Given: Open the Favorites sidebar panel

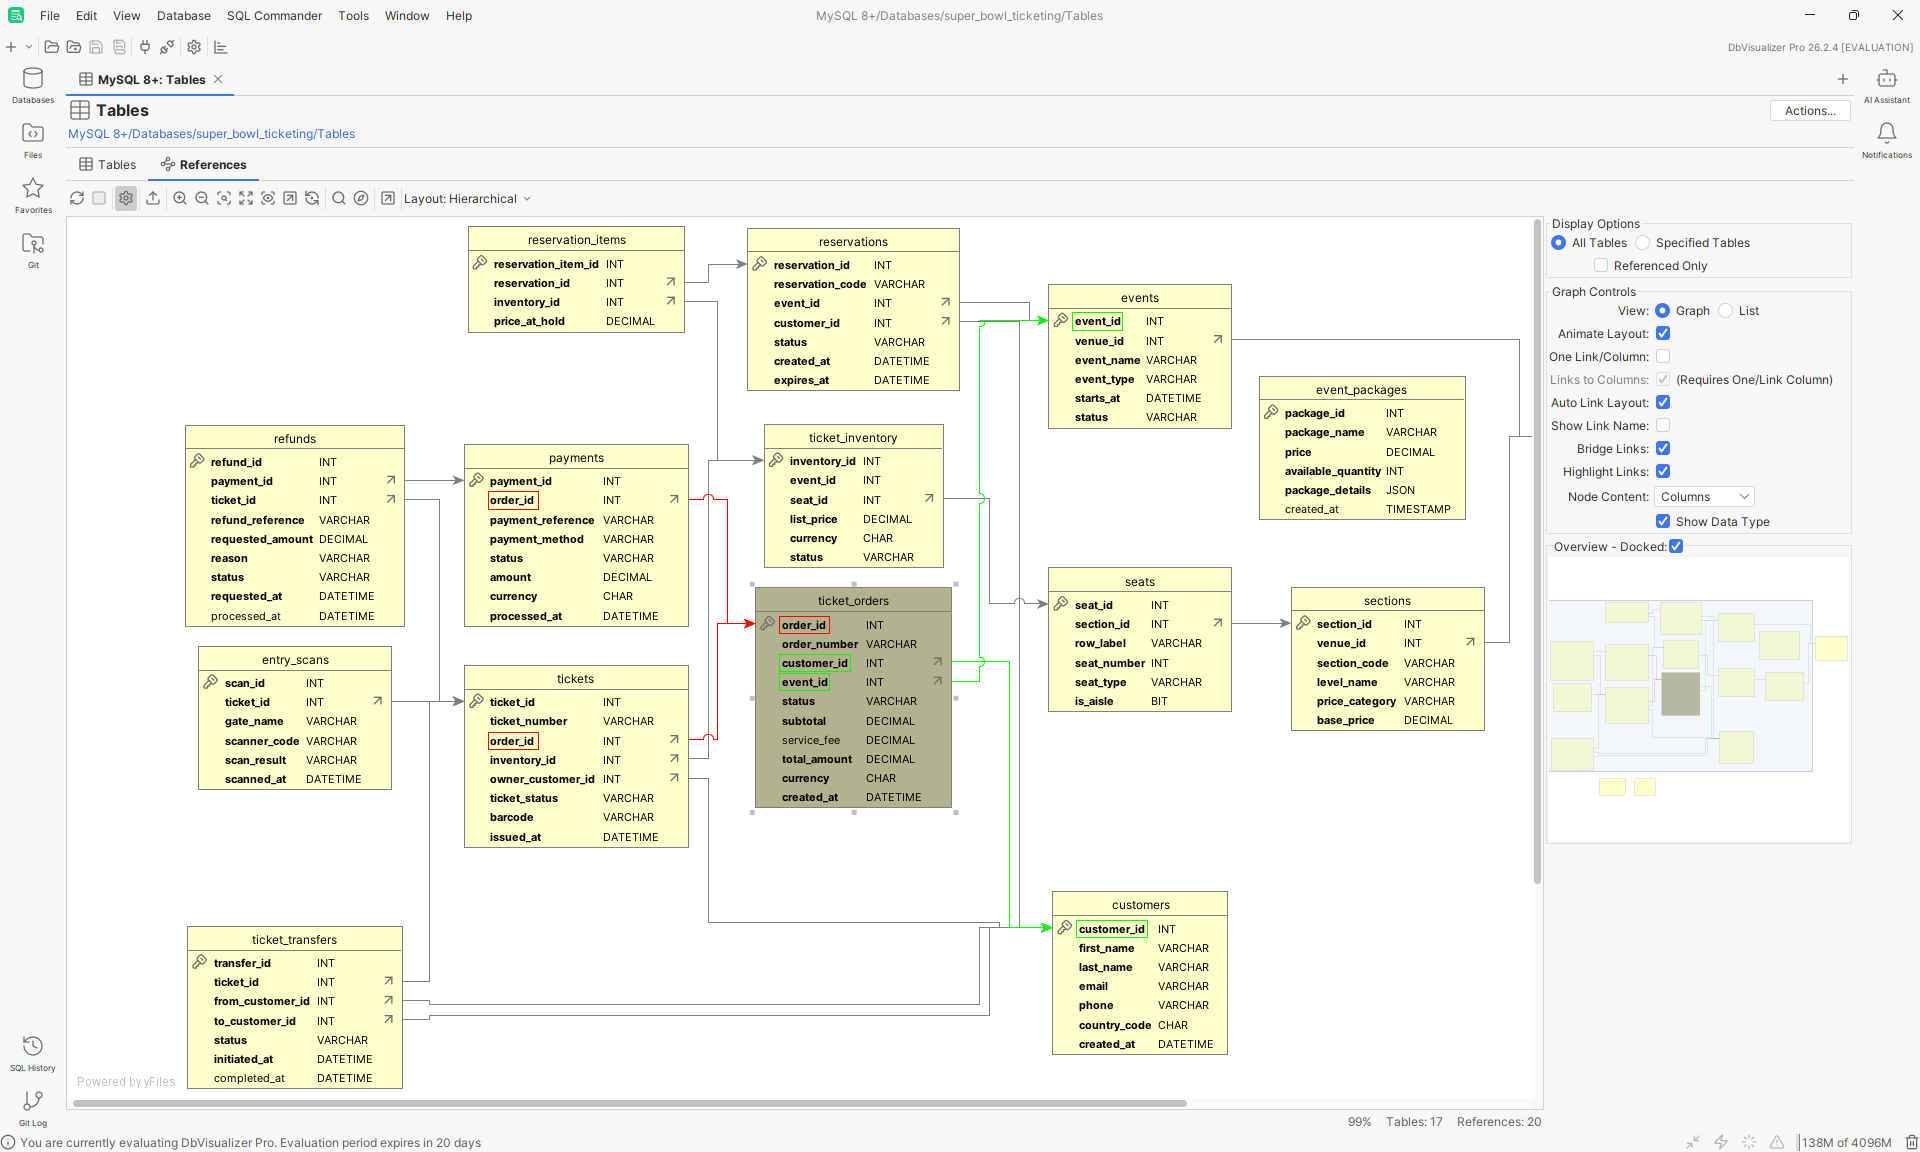Looking at the screenshot, I should (33, 195).
